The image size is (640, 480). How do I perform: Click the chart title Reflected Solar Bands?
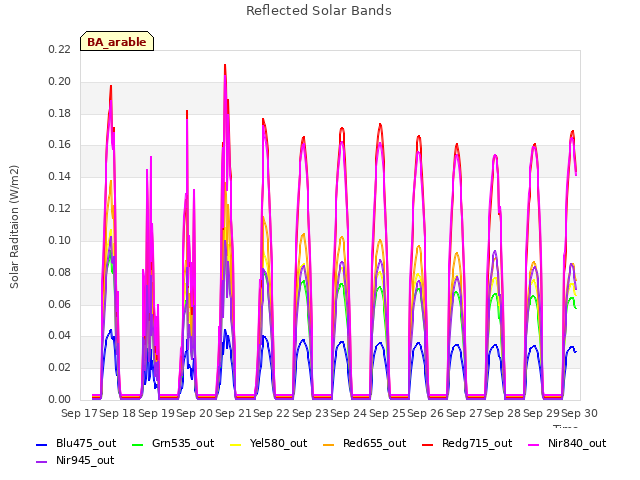(x=319, y=11)
